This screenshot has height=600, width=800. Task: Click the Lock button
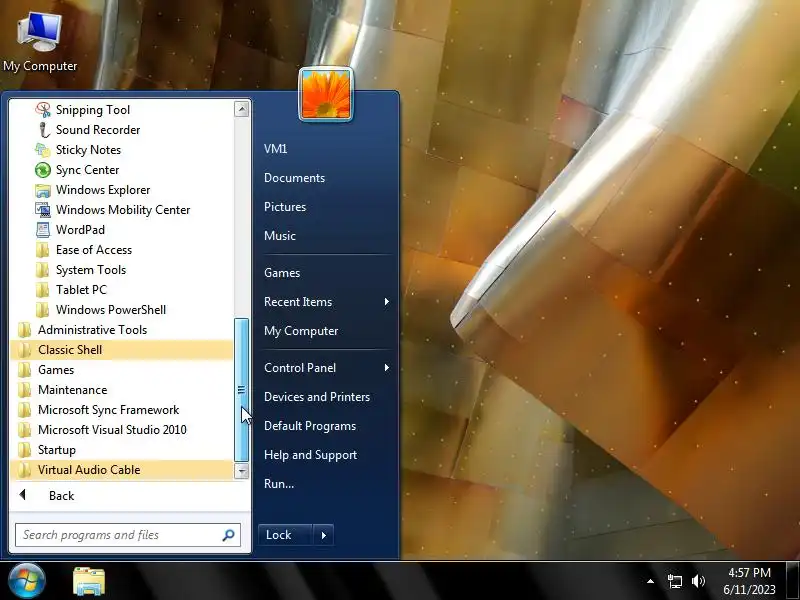pyautogui.click(x=285, y=535)
